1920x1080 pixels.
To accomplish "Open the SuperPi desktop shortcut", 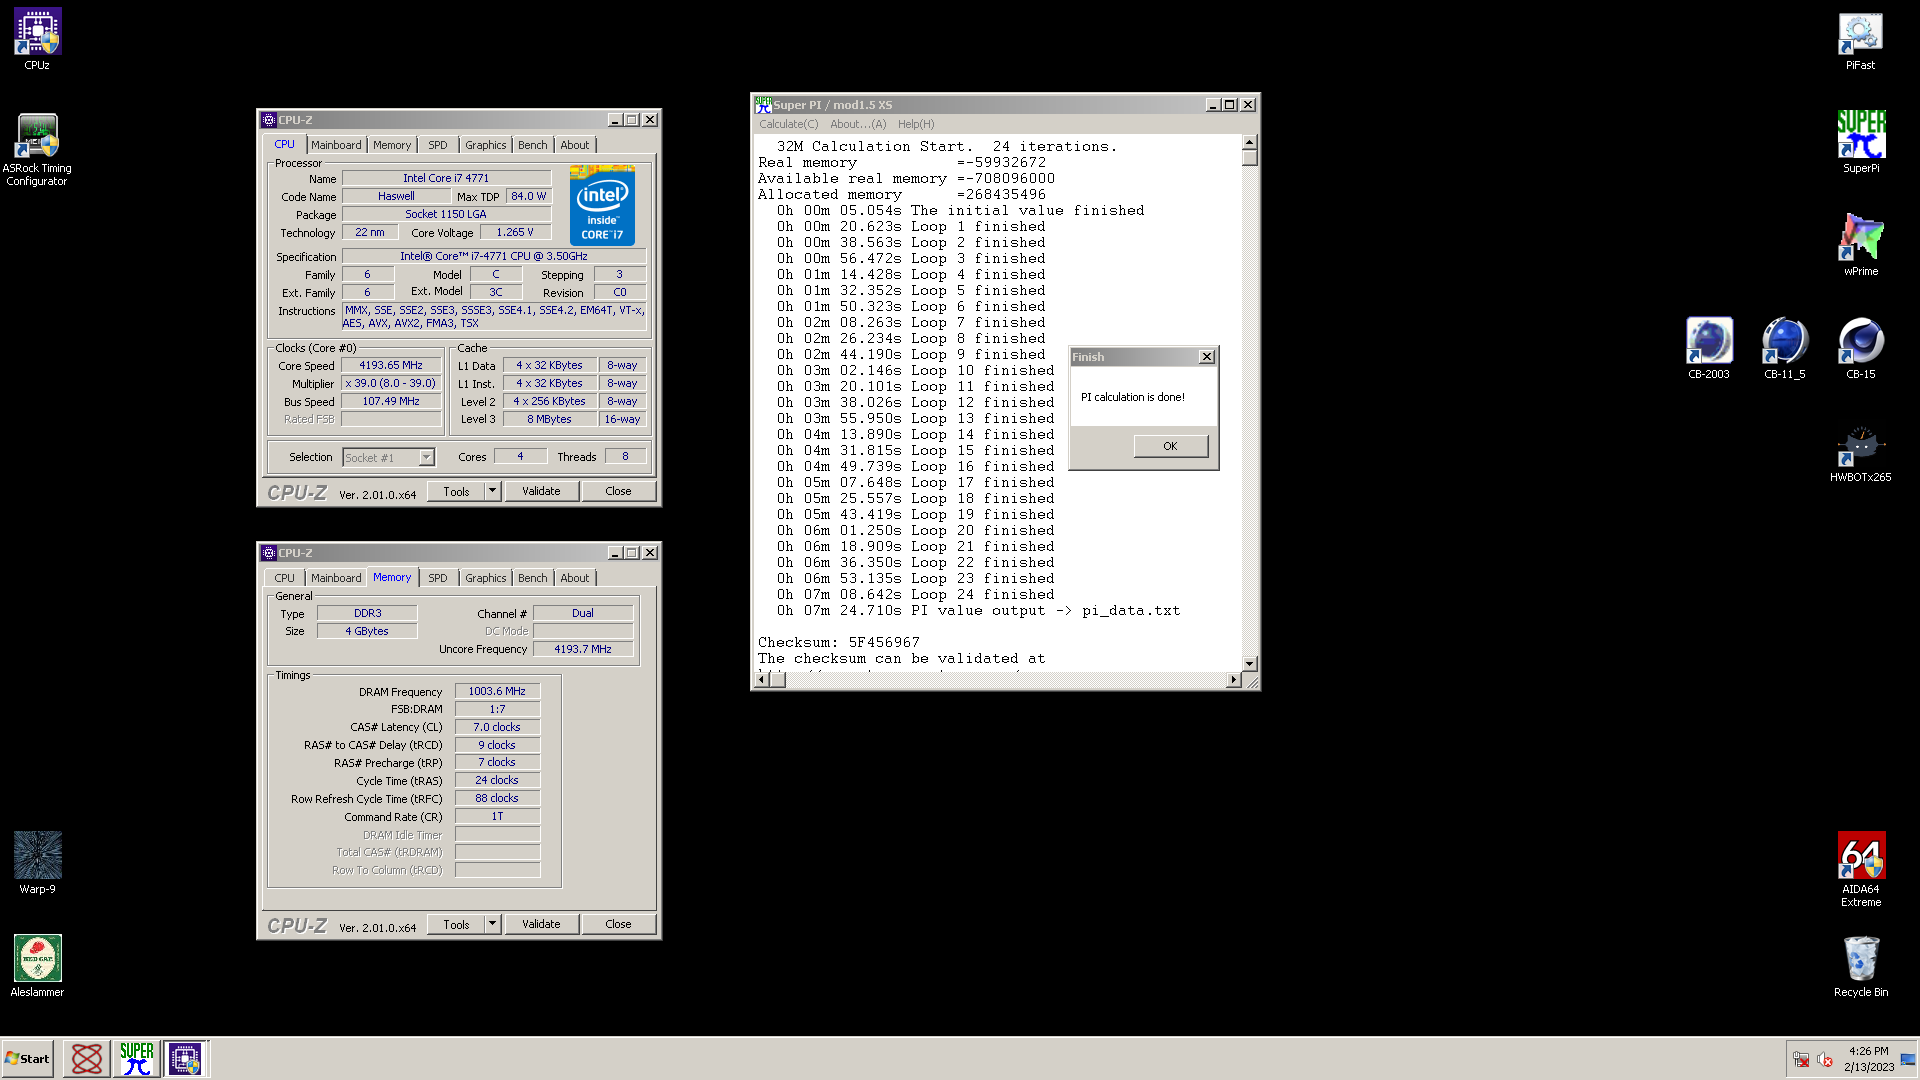I will coord(1860,142).
